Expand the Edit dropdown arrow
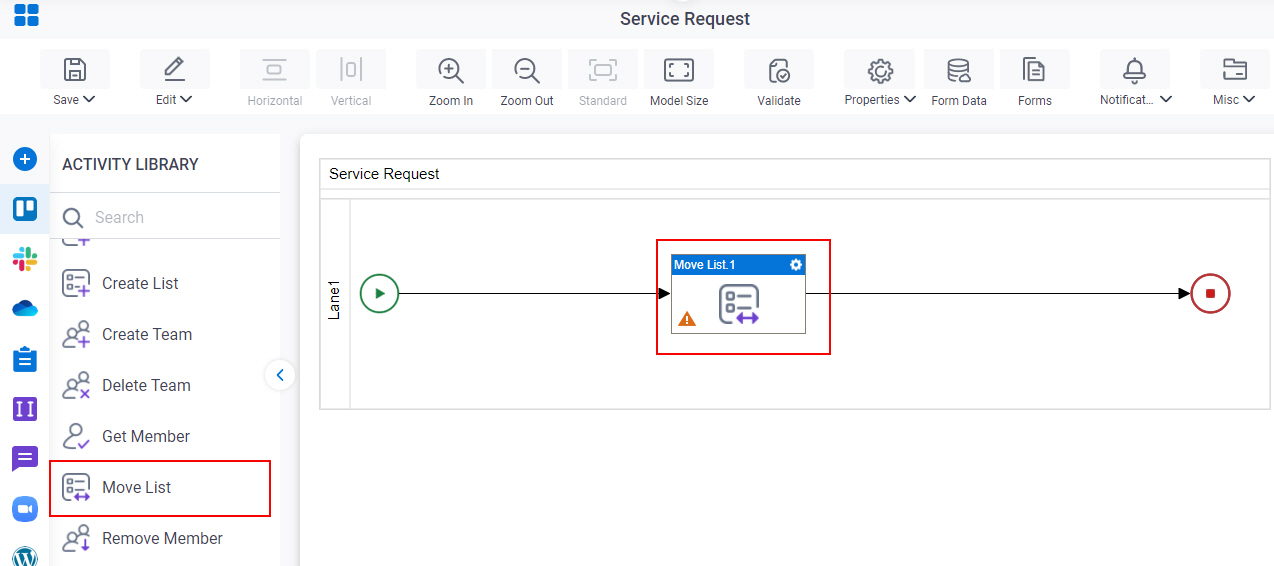 point(187,100)
